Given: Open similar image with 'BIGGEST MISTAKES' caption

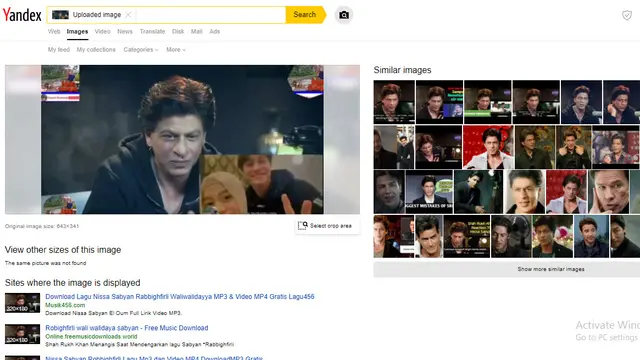Looking at the screenshot, I should pyautogui.click(x=429, y=192).
